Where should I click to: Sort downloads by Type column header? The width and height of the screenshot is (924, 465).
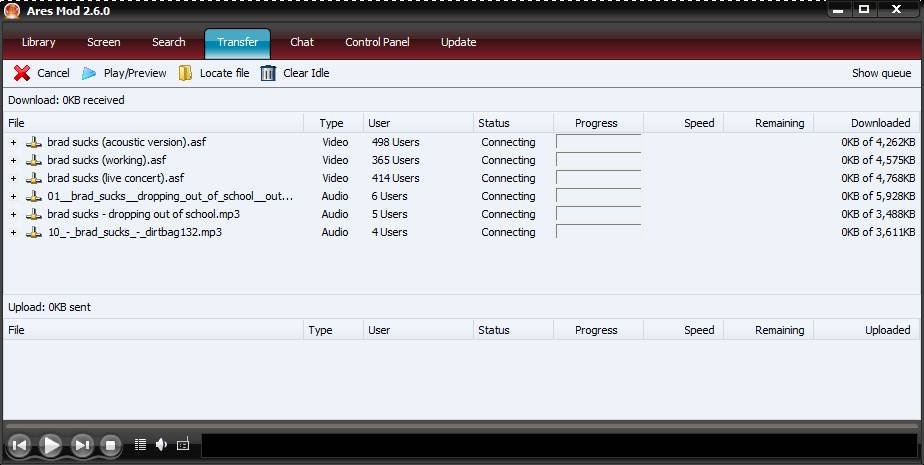334,123
